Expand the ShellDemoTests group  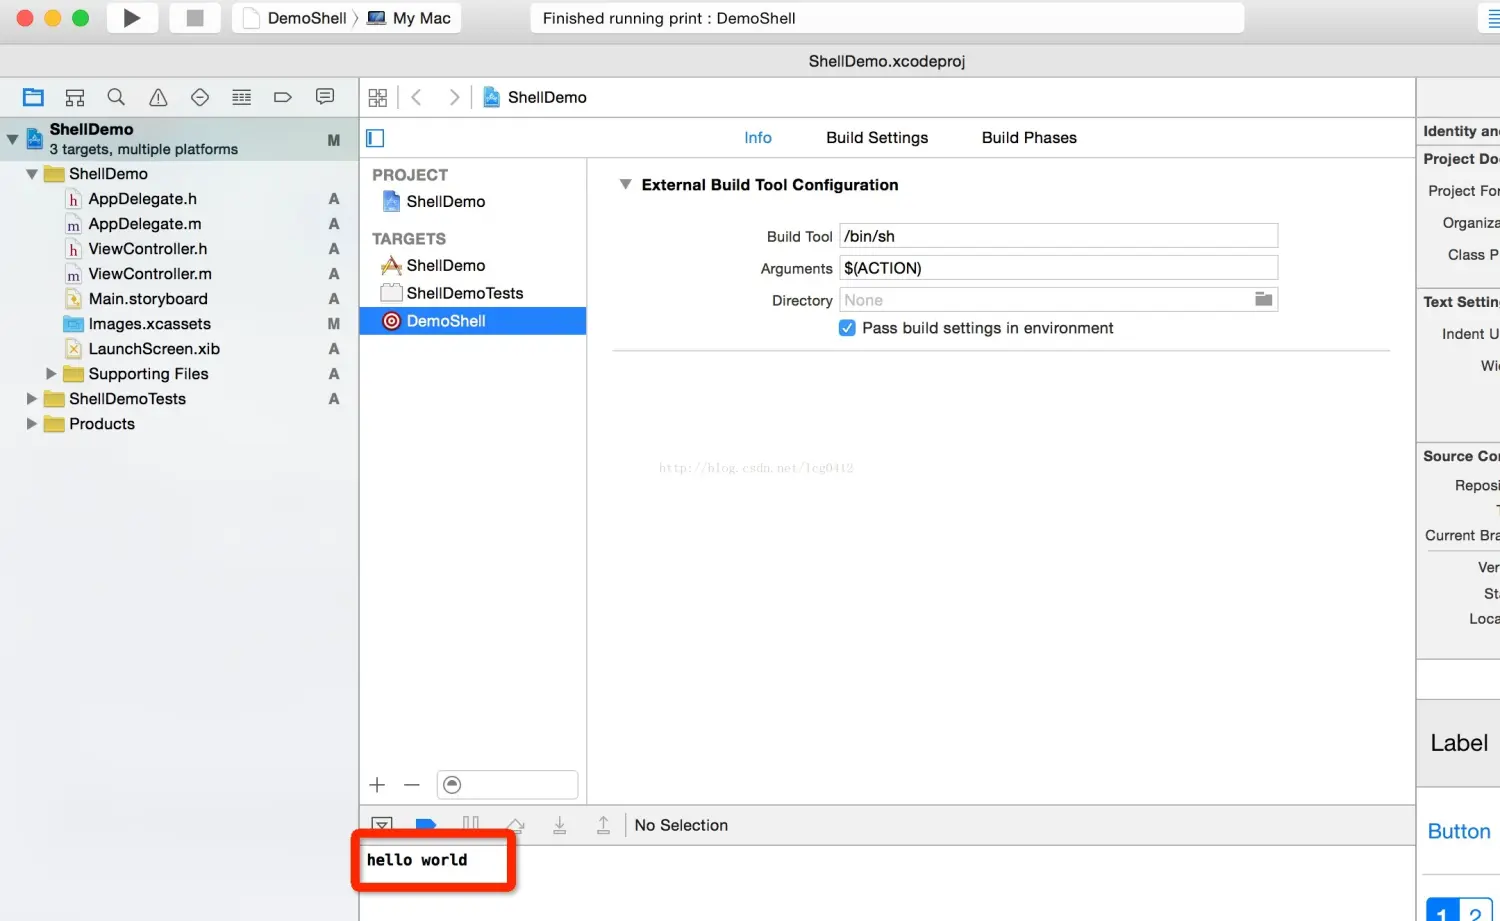[32, 399]
